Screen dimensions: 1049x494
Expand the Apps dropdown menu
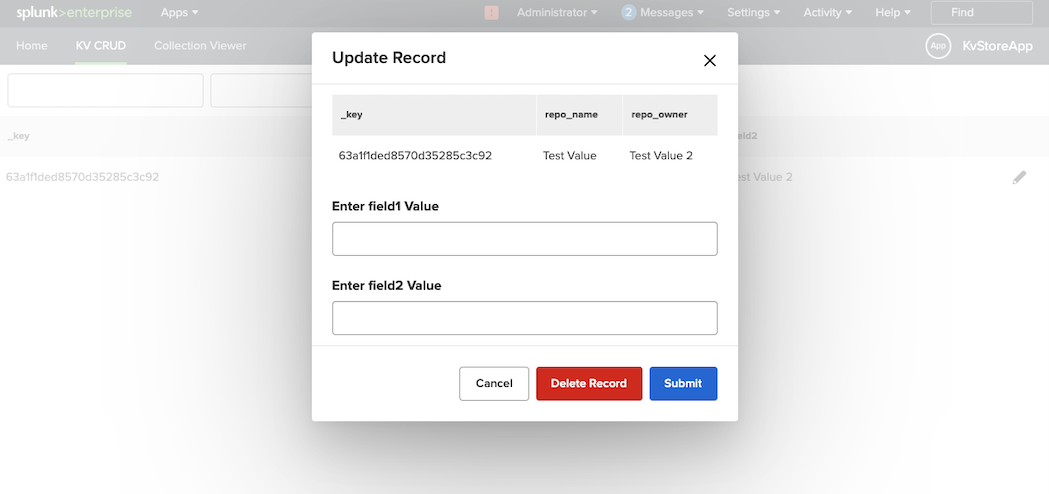(x=179, y=13)
